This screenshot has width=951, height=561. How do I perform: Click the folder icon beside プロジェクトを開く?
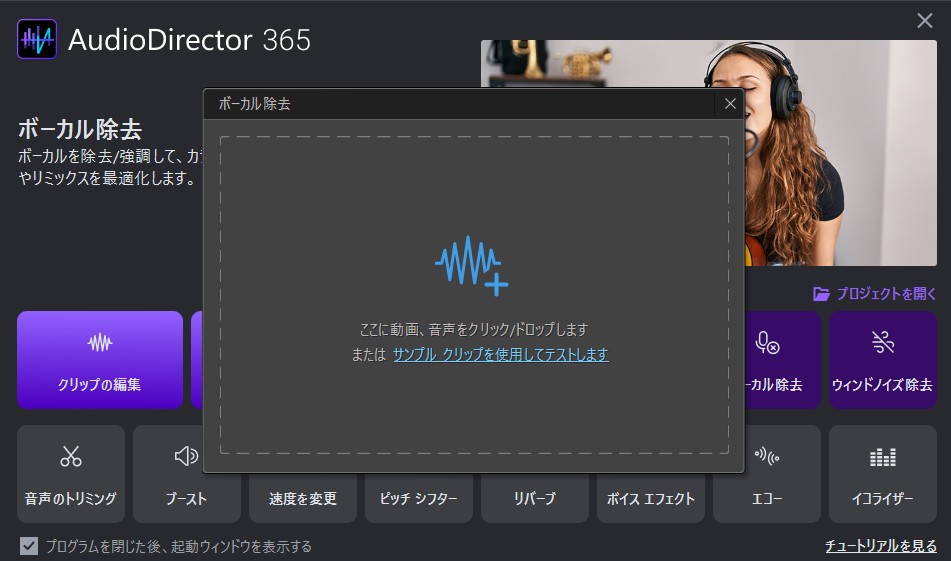click(x=821, y=294)
